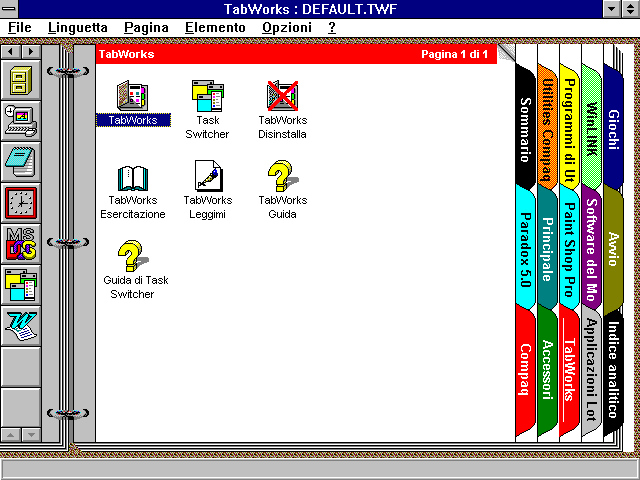Switch to the Giochi tab
Viewport: 640px width, 480px height.
(x=613, y=129)
